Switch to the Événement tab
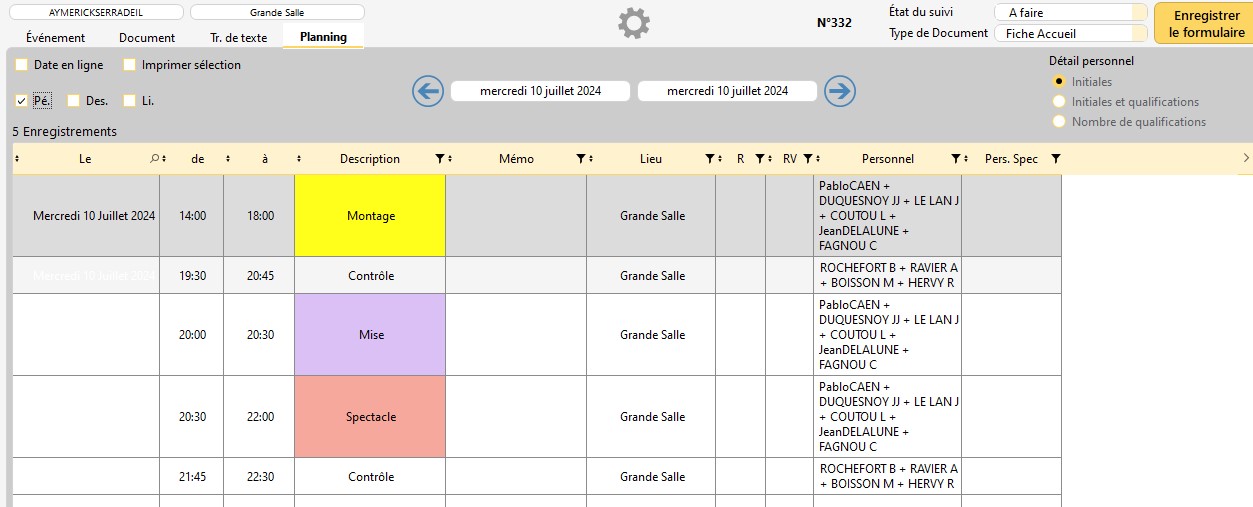The height and width of the screenshot is (507, 1253). [55, 38]
